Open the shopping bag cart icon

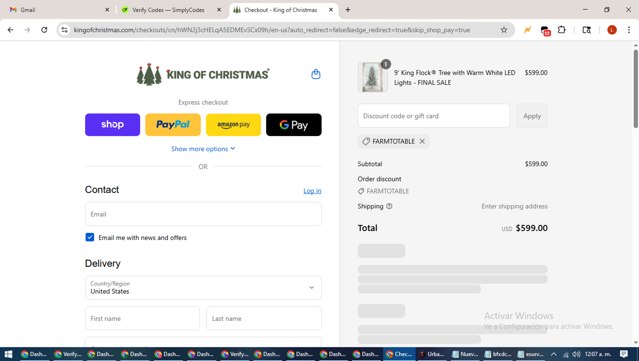point(316,74)
